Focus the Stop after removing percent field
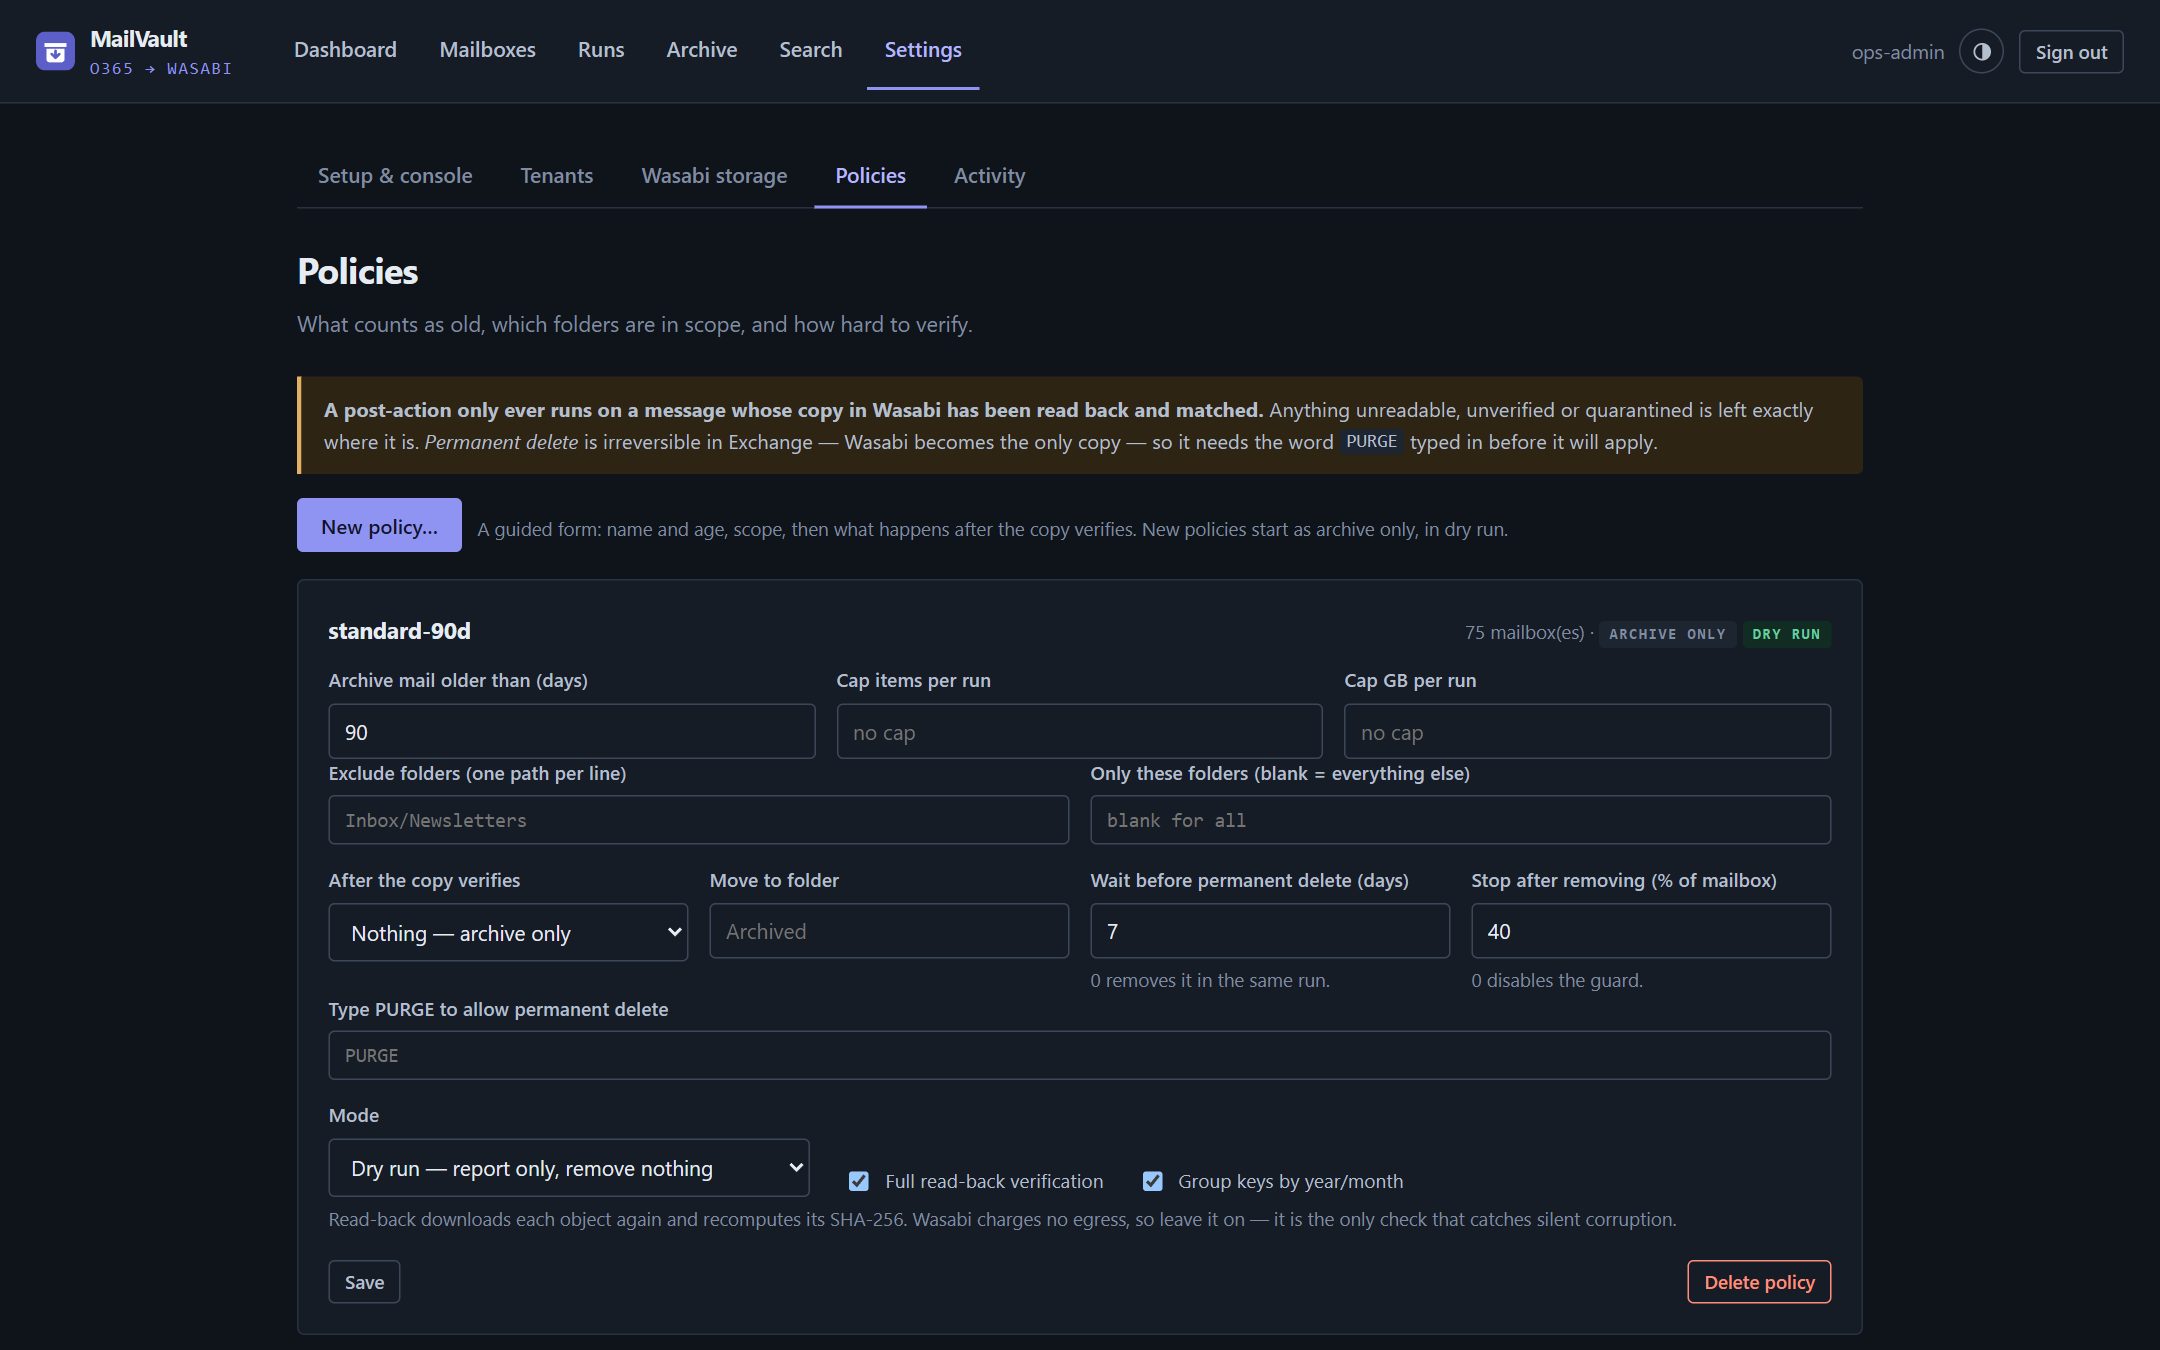Screen dimensions: 2160x1350 (x=1651, y=931)
